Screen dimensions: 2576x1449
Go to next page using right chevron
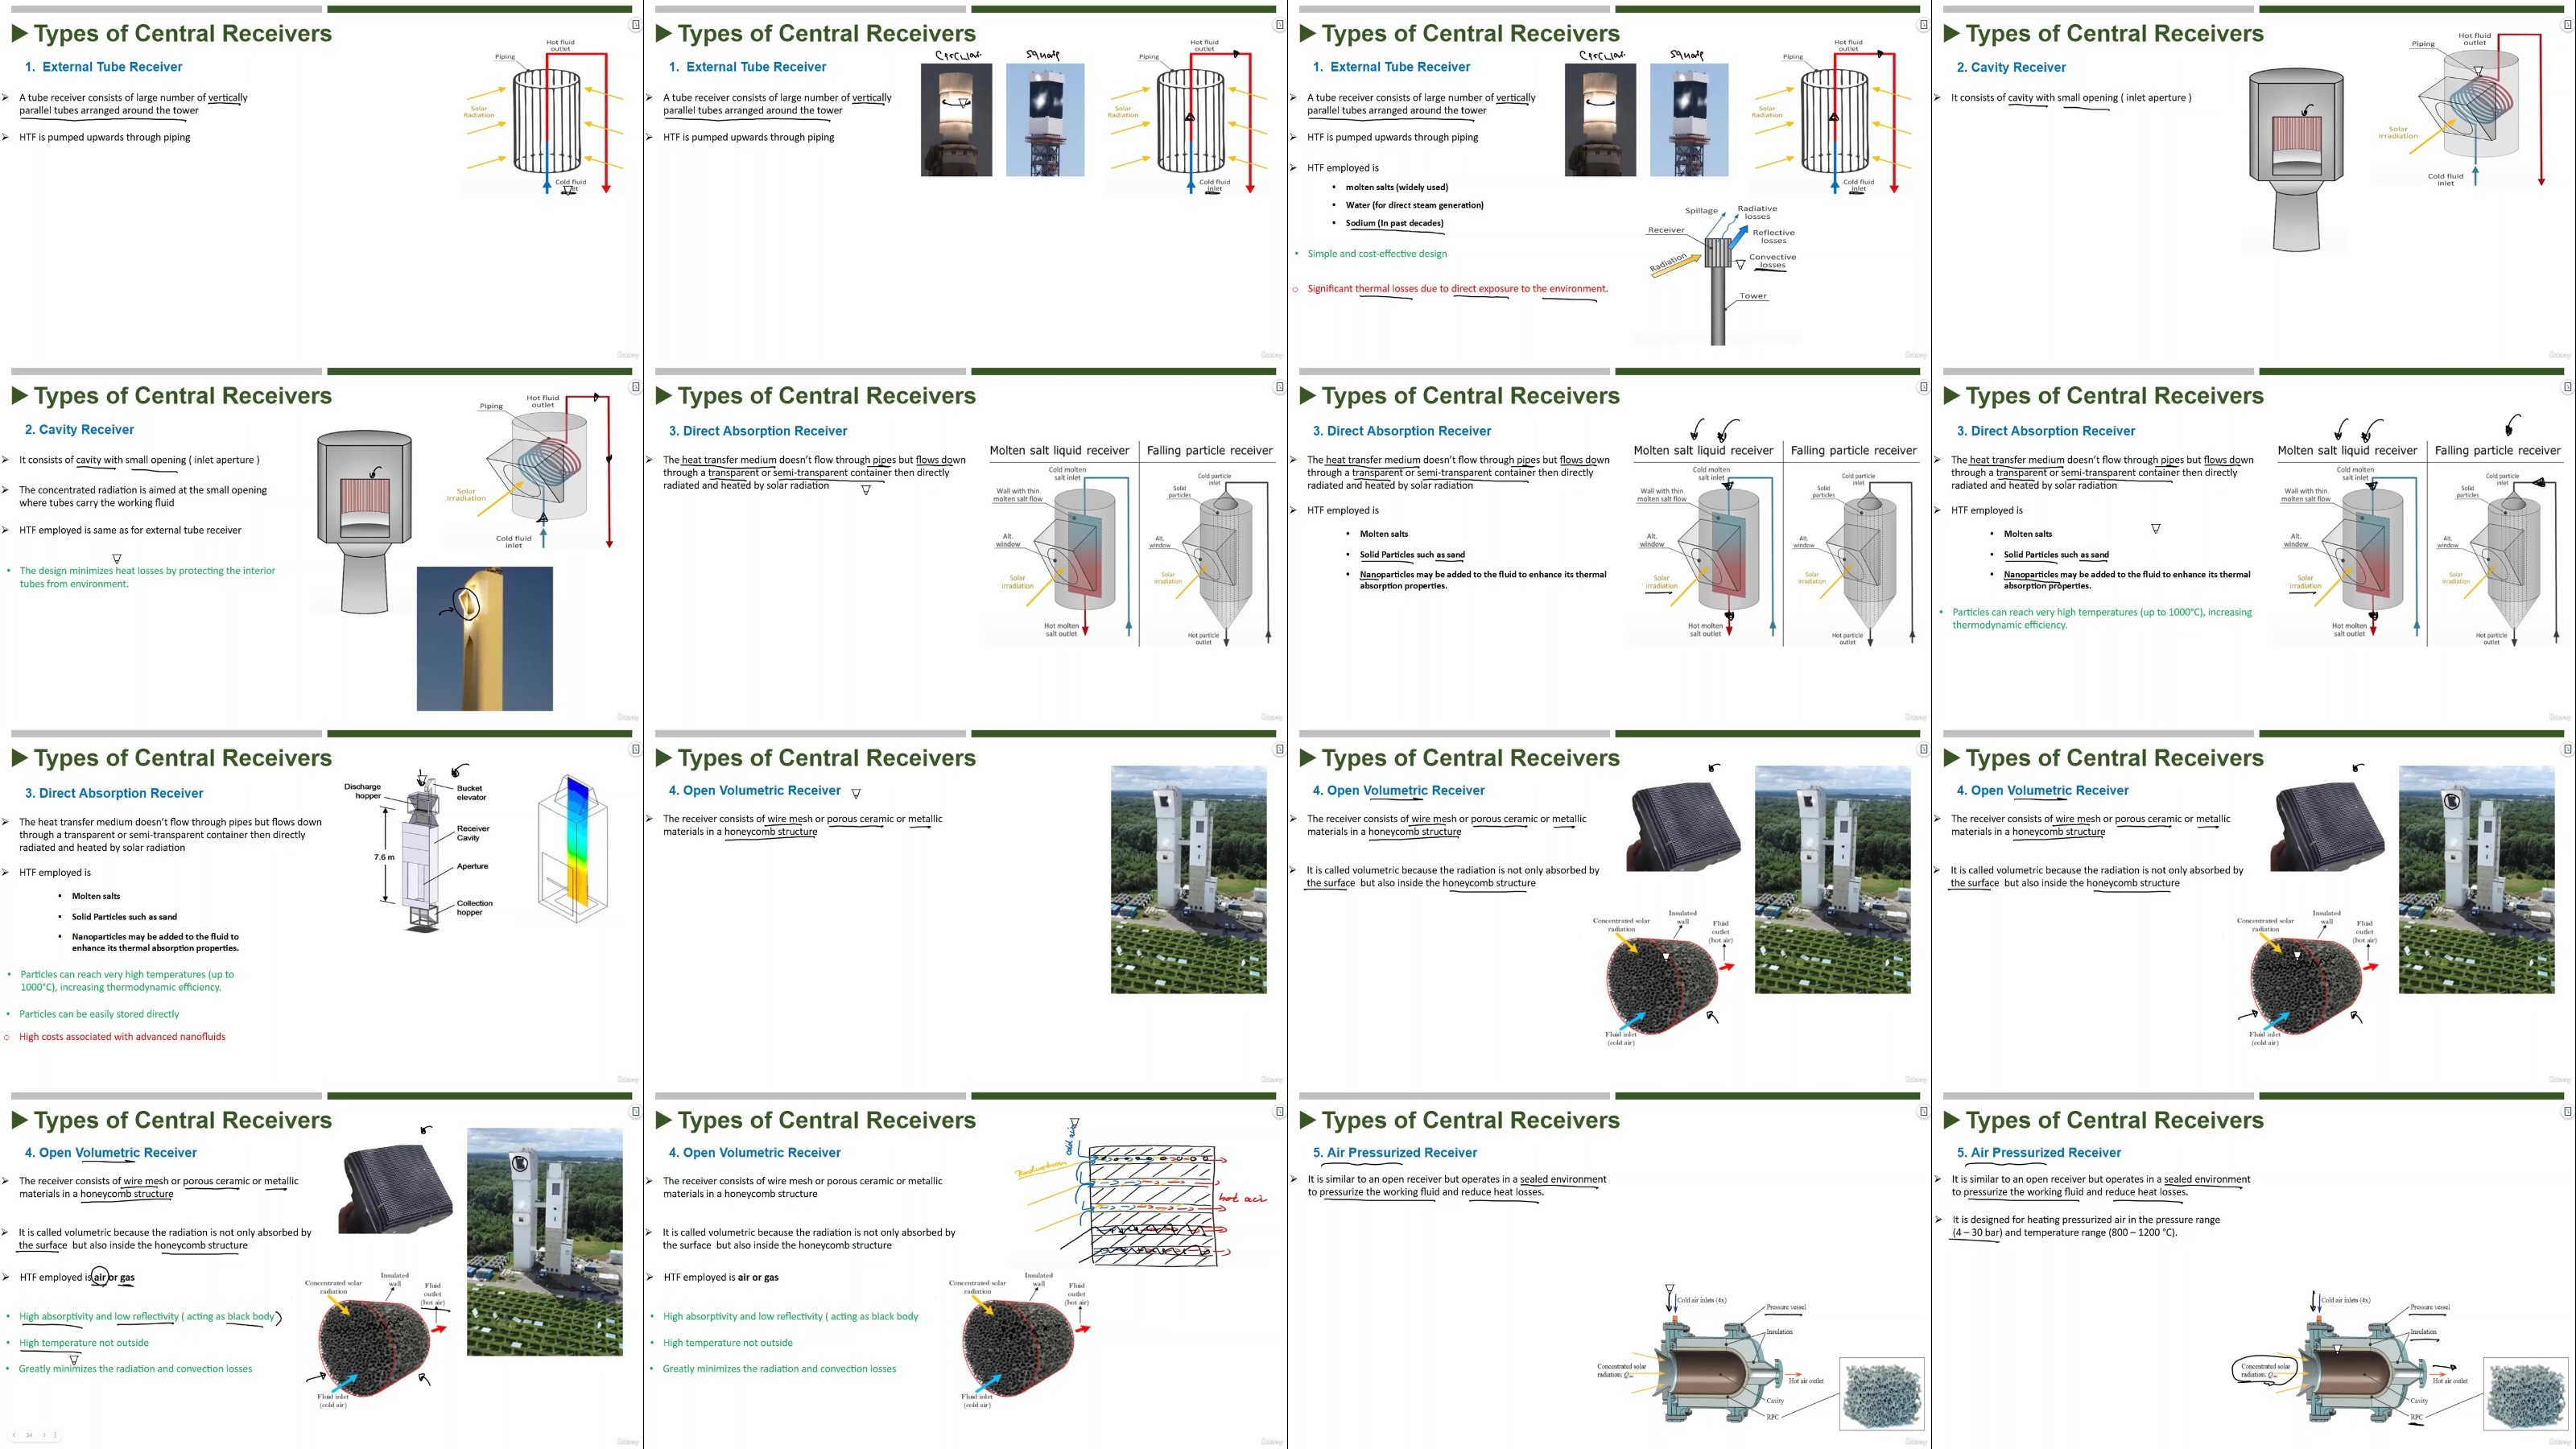coord(43,1435)
